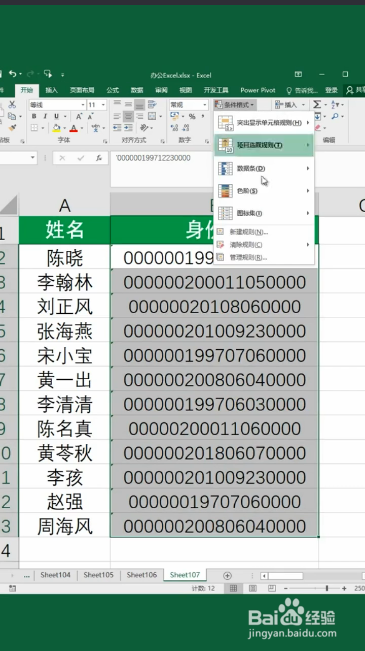Viewport: 365px width, 651px height.
Task: Expand Highlight Cells Rules submenu
Action: coord(264,123)
